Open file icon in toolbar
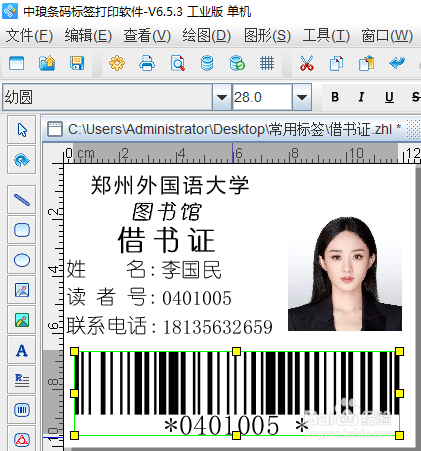 pos(47,63)
